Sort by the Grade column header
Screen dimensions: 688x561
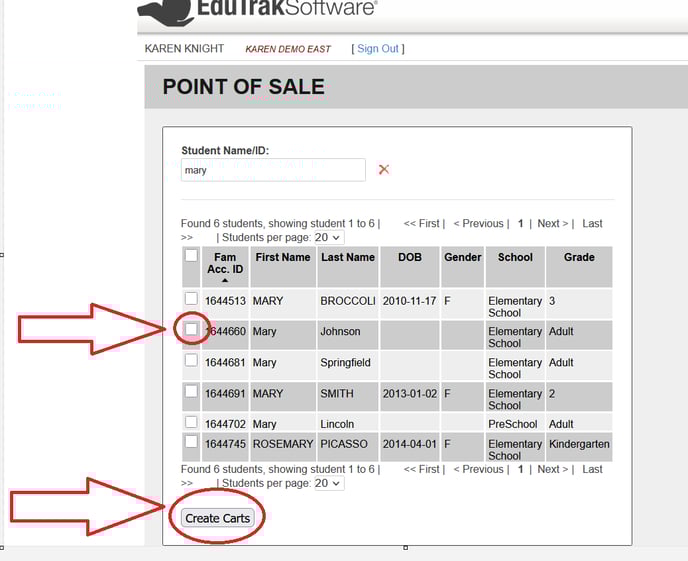[579, 257]
